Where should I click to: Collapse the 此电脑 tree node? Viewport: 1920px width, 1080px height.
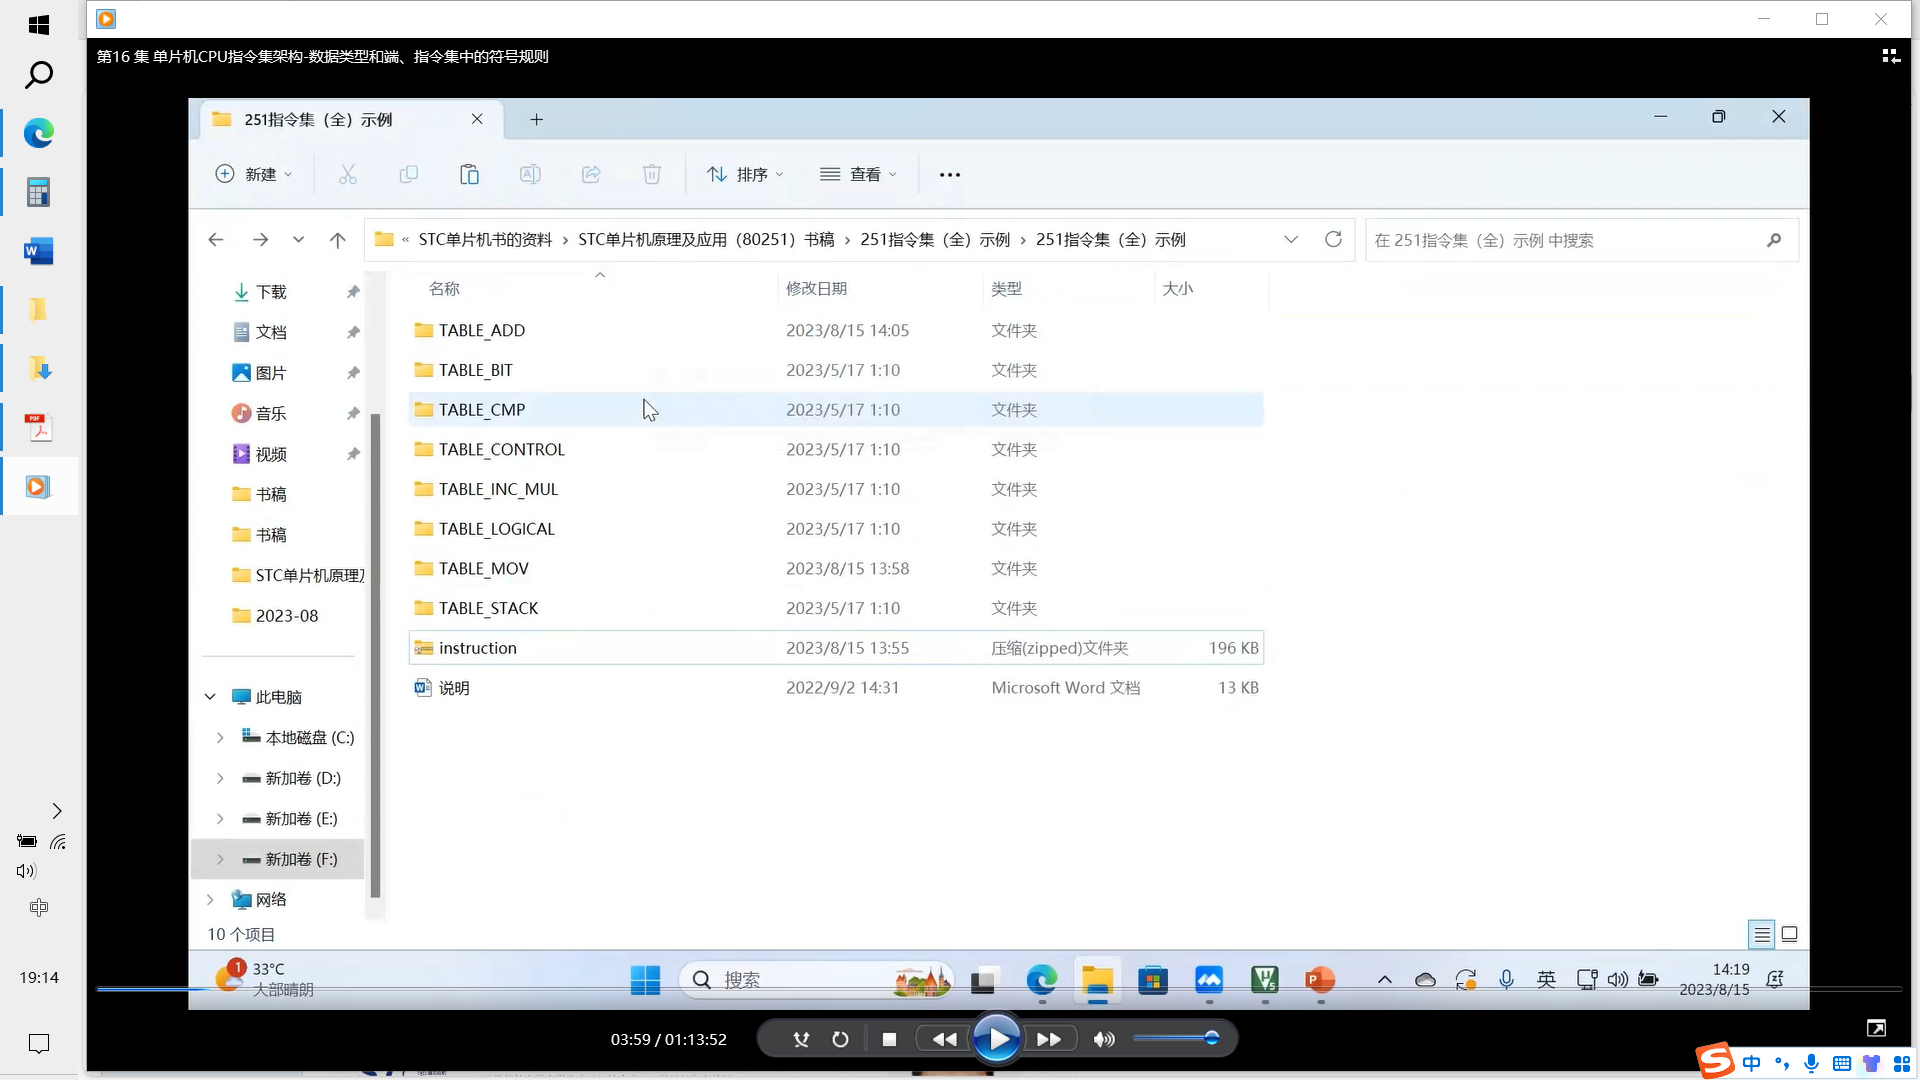(x=210, y=697)
